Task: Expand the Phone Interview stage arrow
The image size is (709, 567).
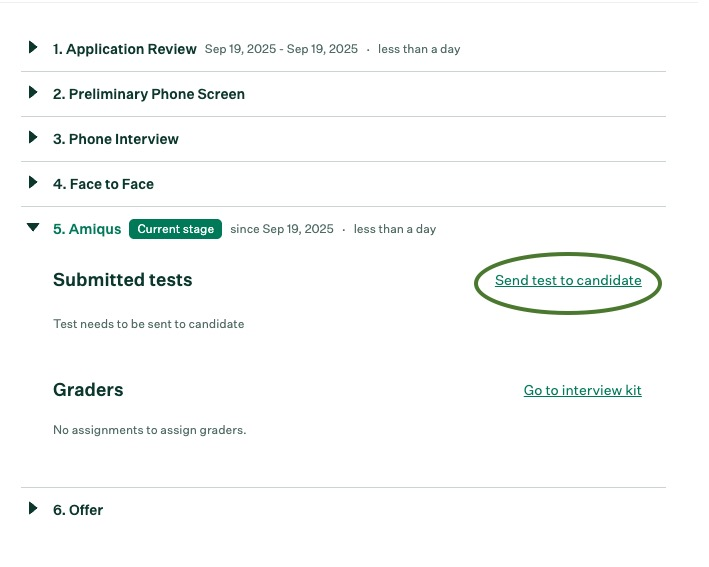Action: [33, 138]
